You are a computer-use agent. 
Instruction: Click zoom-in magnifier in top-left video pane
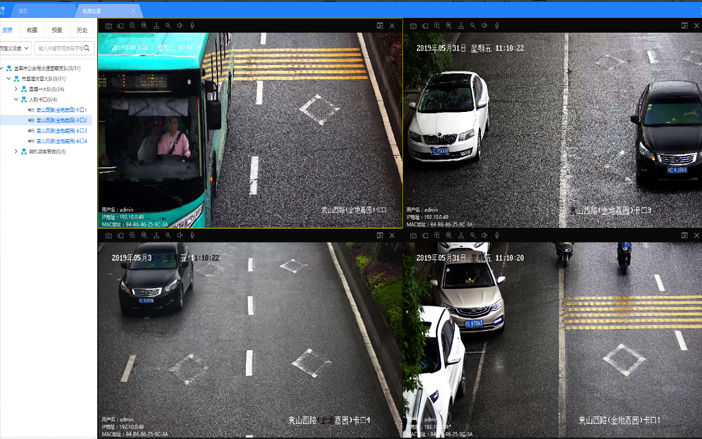133,26
